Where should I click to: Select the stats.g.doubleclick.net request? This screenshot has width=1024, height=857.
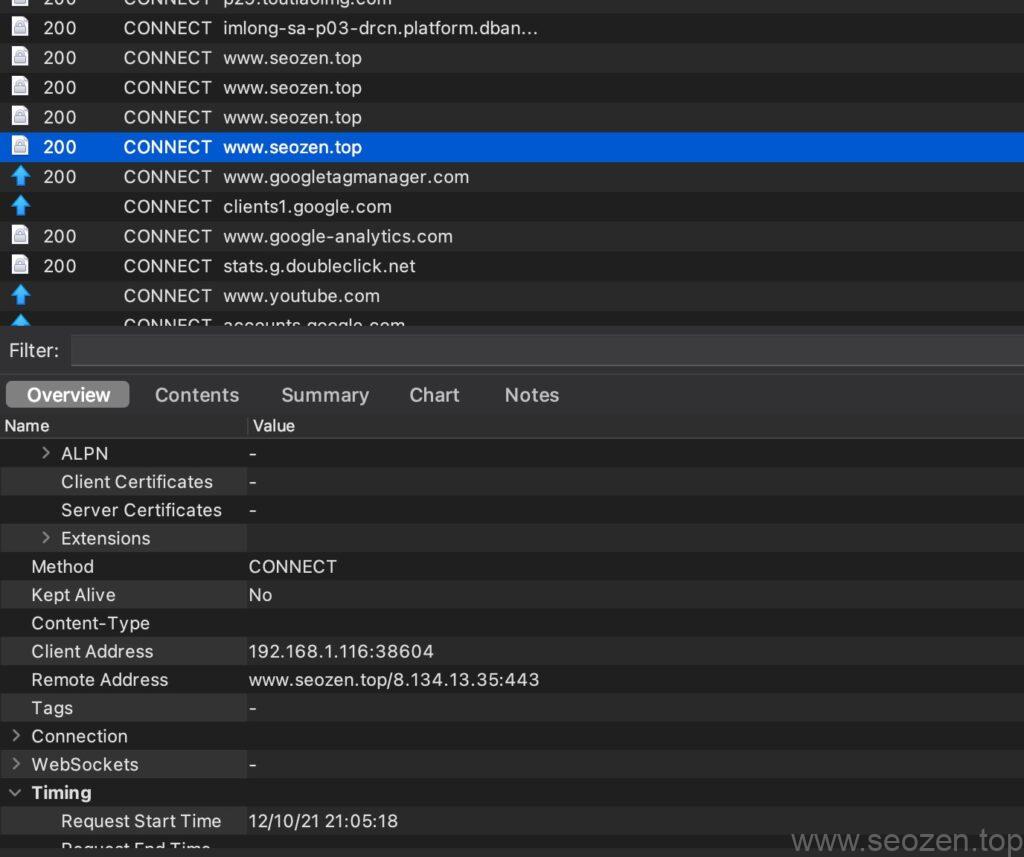pos(512,266)
